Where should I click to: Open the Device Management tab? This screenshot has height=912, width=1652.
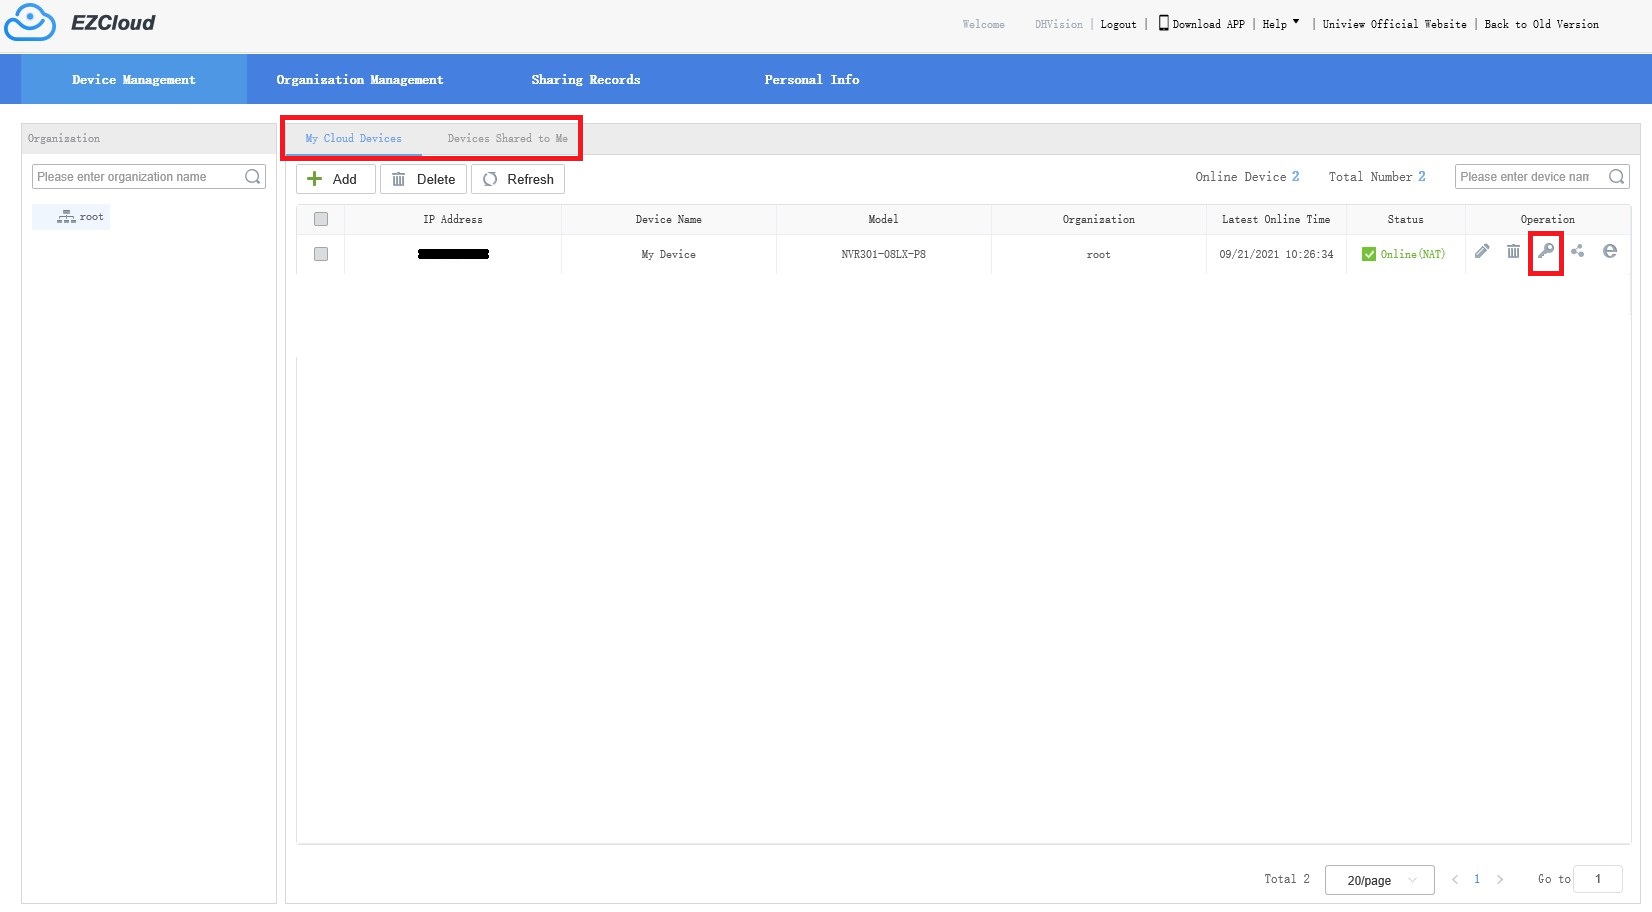(134, 79)
